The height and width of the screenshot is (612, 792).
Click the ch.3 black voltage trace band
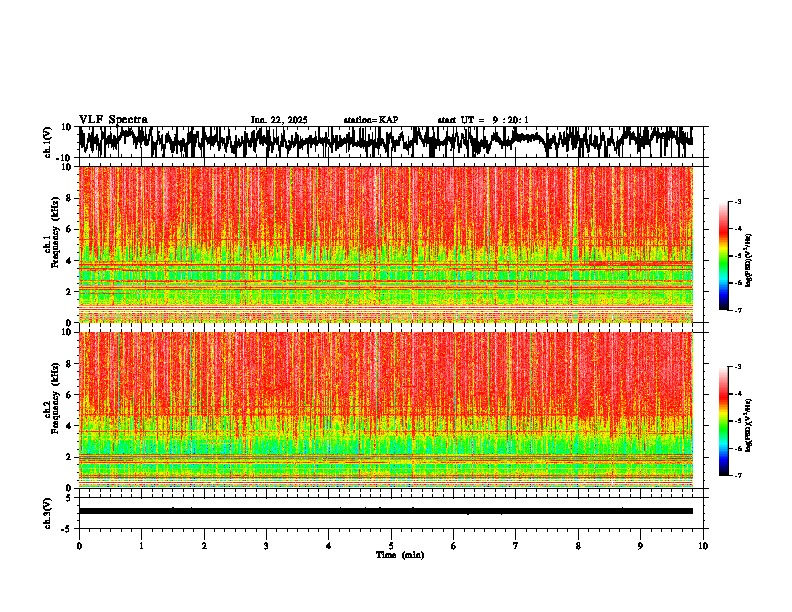(x=386, y=511)
